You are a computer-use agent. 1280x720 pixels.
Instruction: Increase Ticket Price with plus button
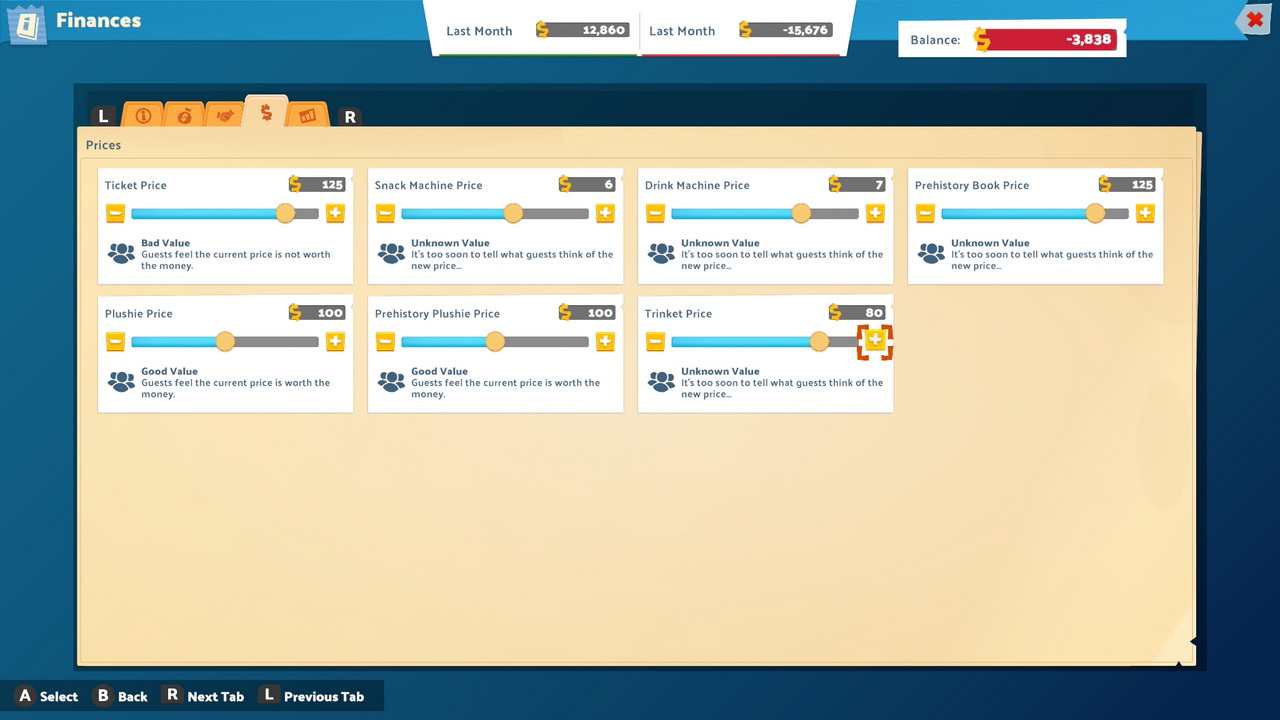335,213
